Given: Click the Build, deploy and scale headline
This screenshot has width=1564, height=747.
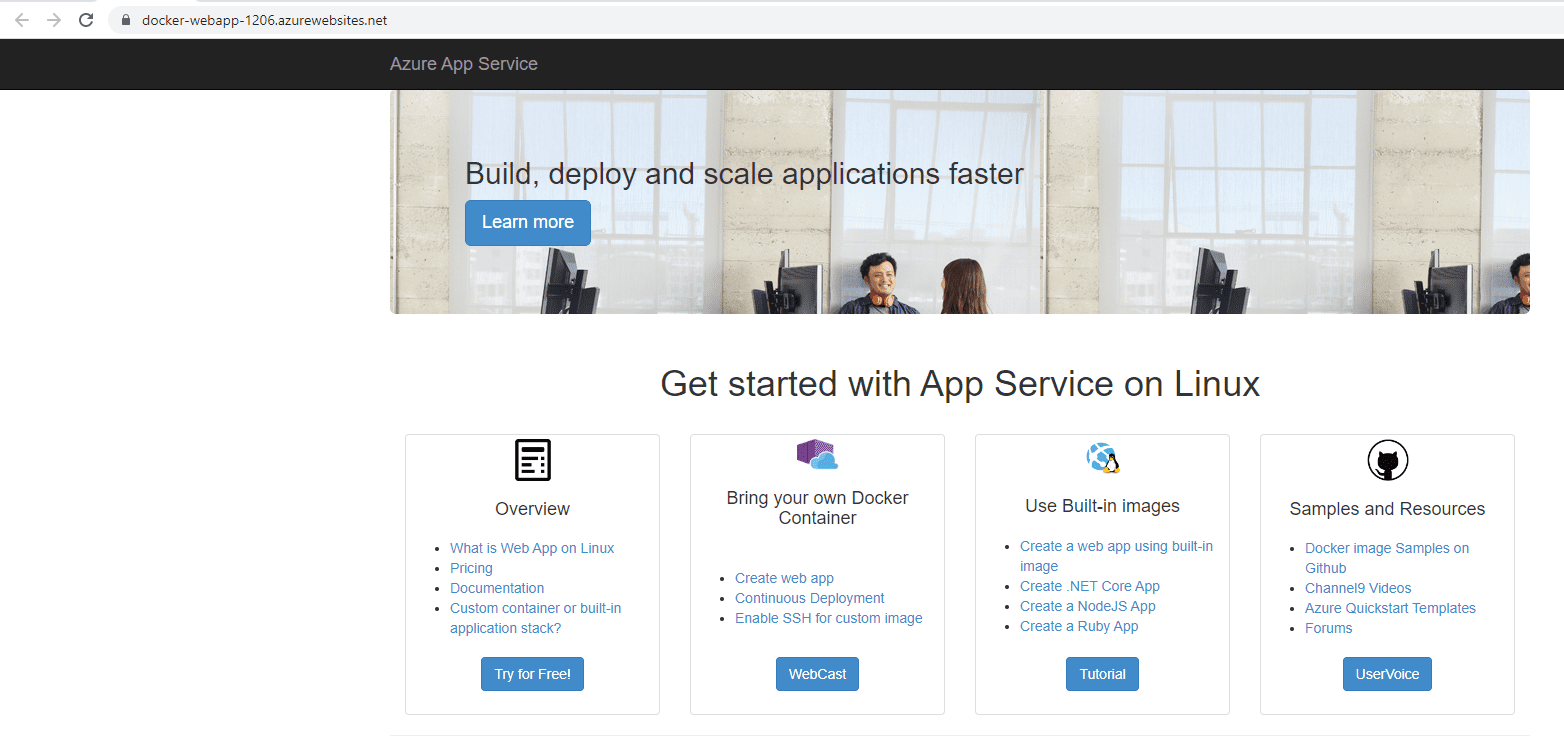Looking at the screenshot, I should pyautogui.click(x=744, y=174).
